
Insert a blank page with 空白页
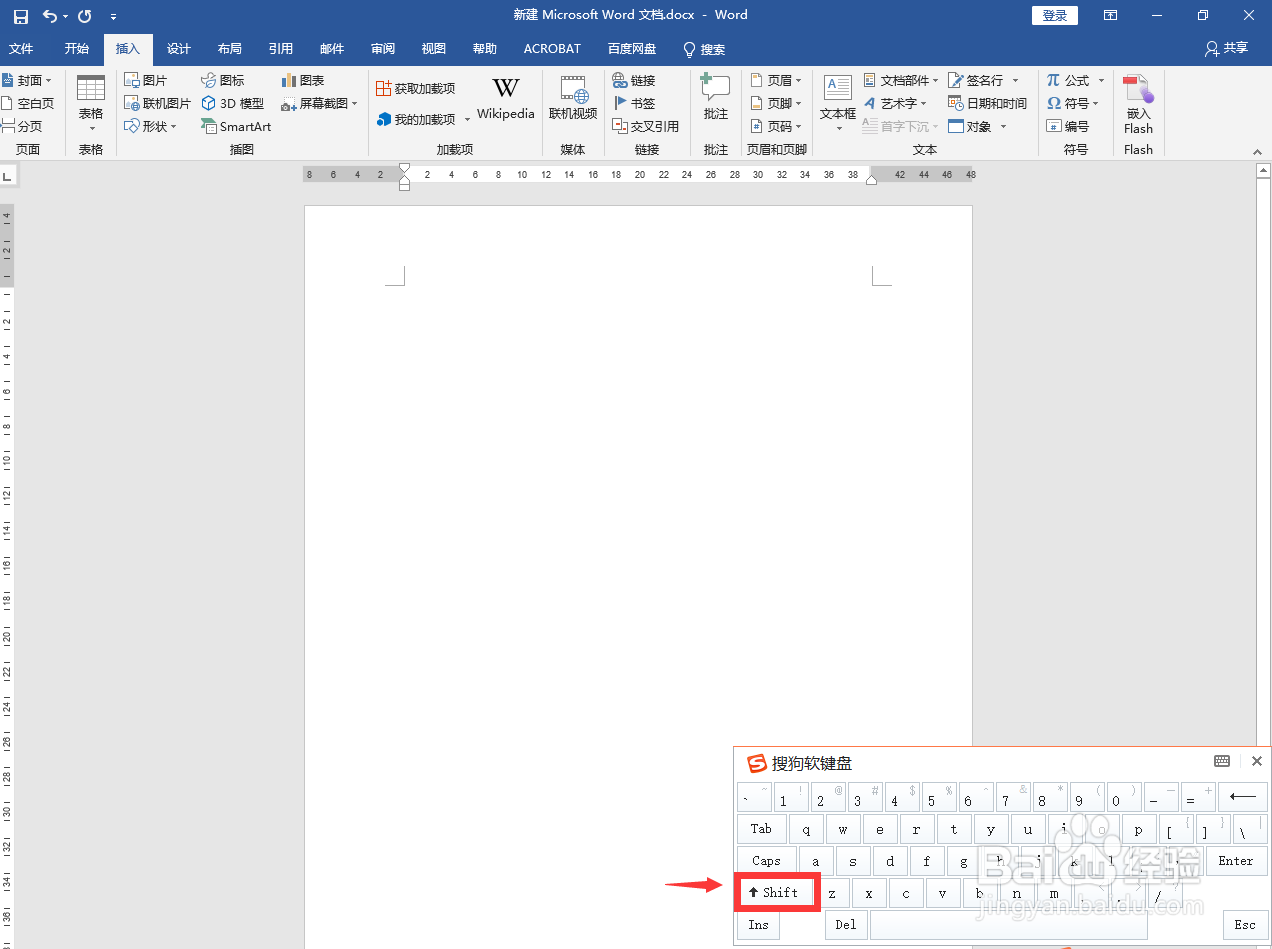(x=27, y=103)
